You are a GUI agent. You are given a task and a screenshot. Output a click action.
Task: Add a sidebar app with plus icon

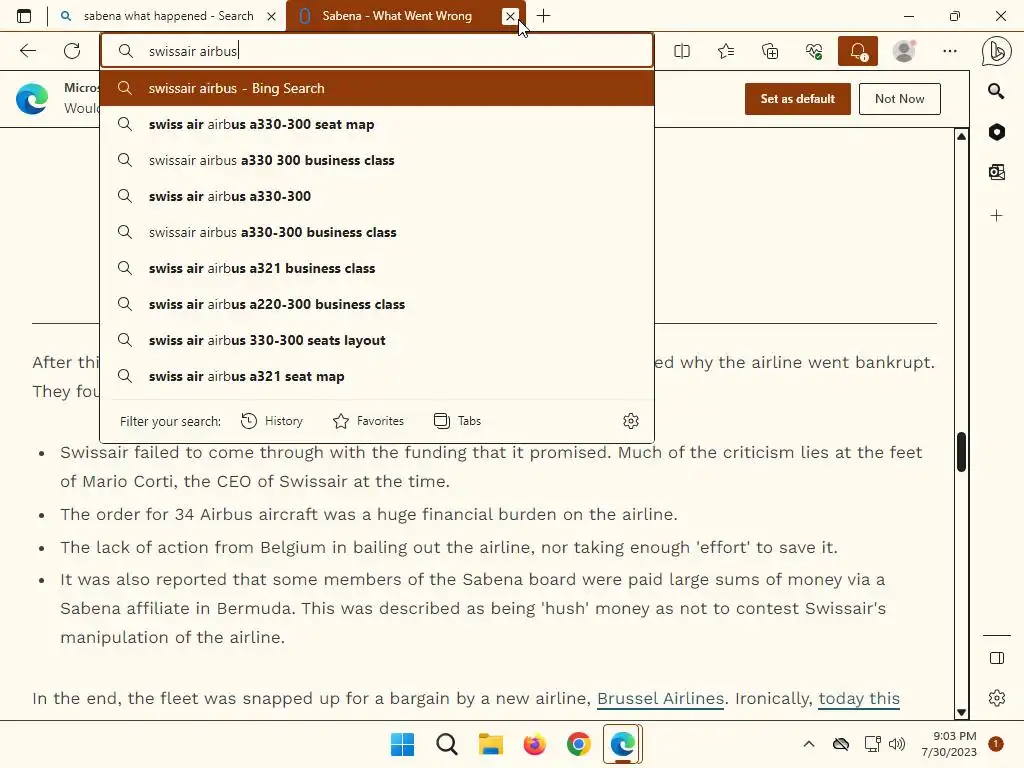point(997,216)
